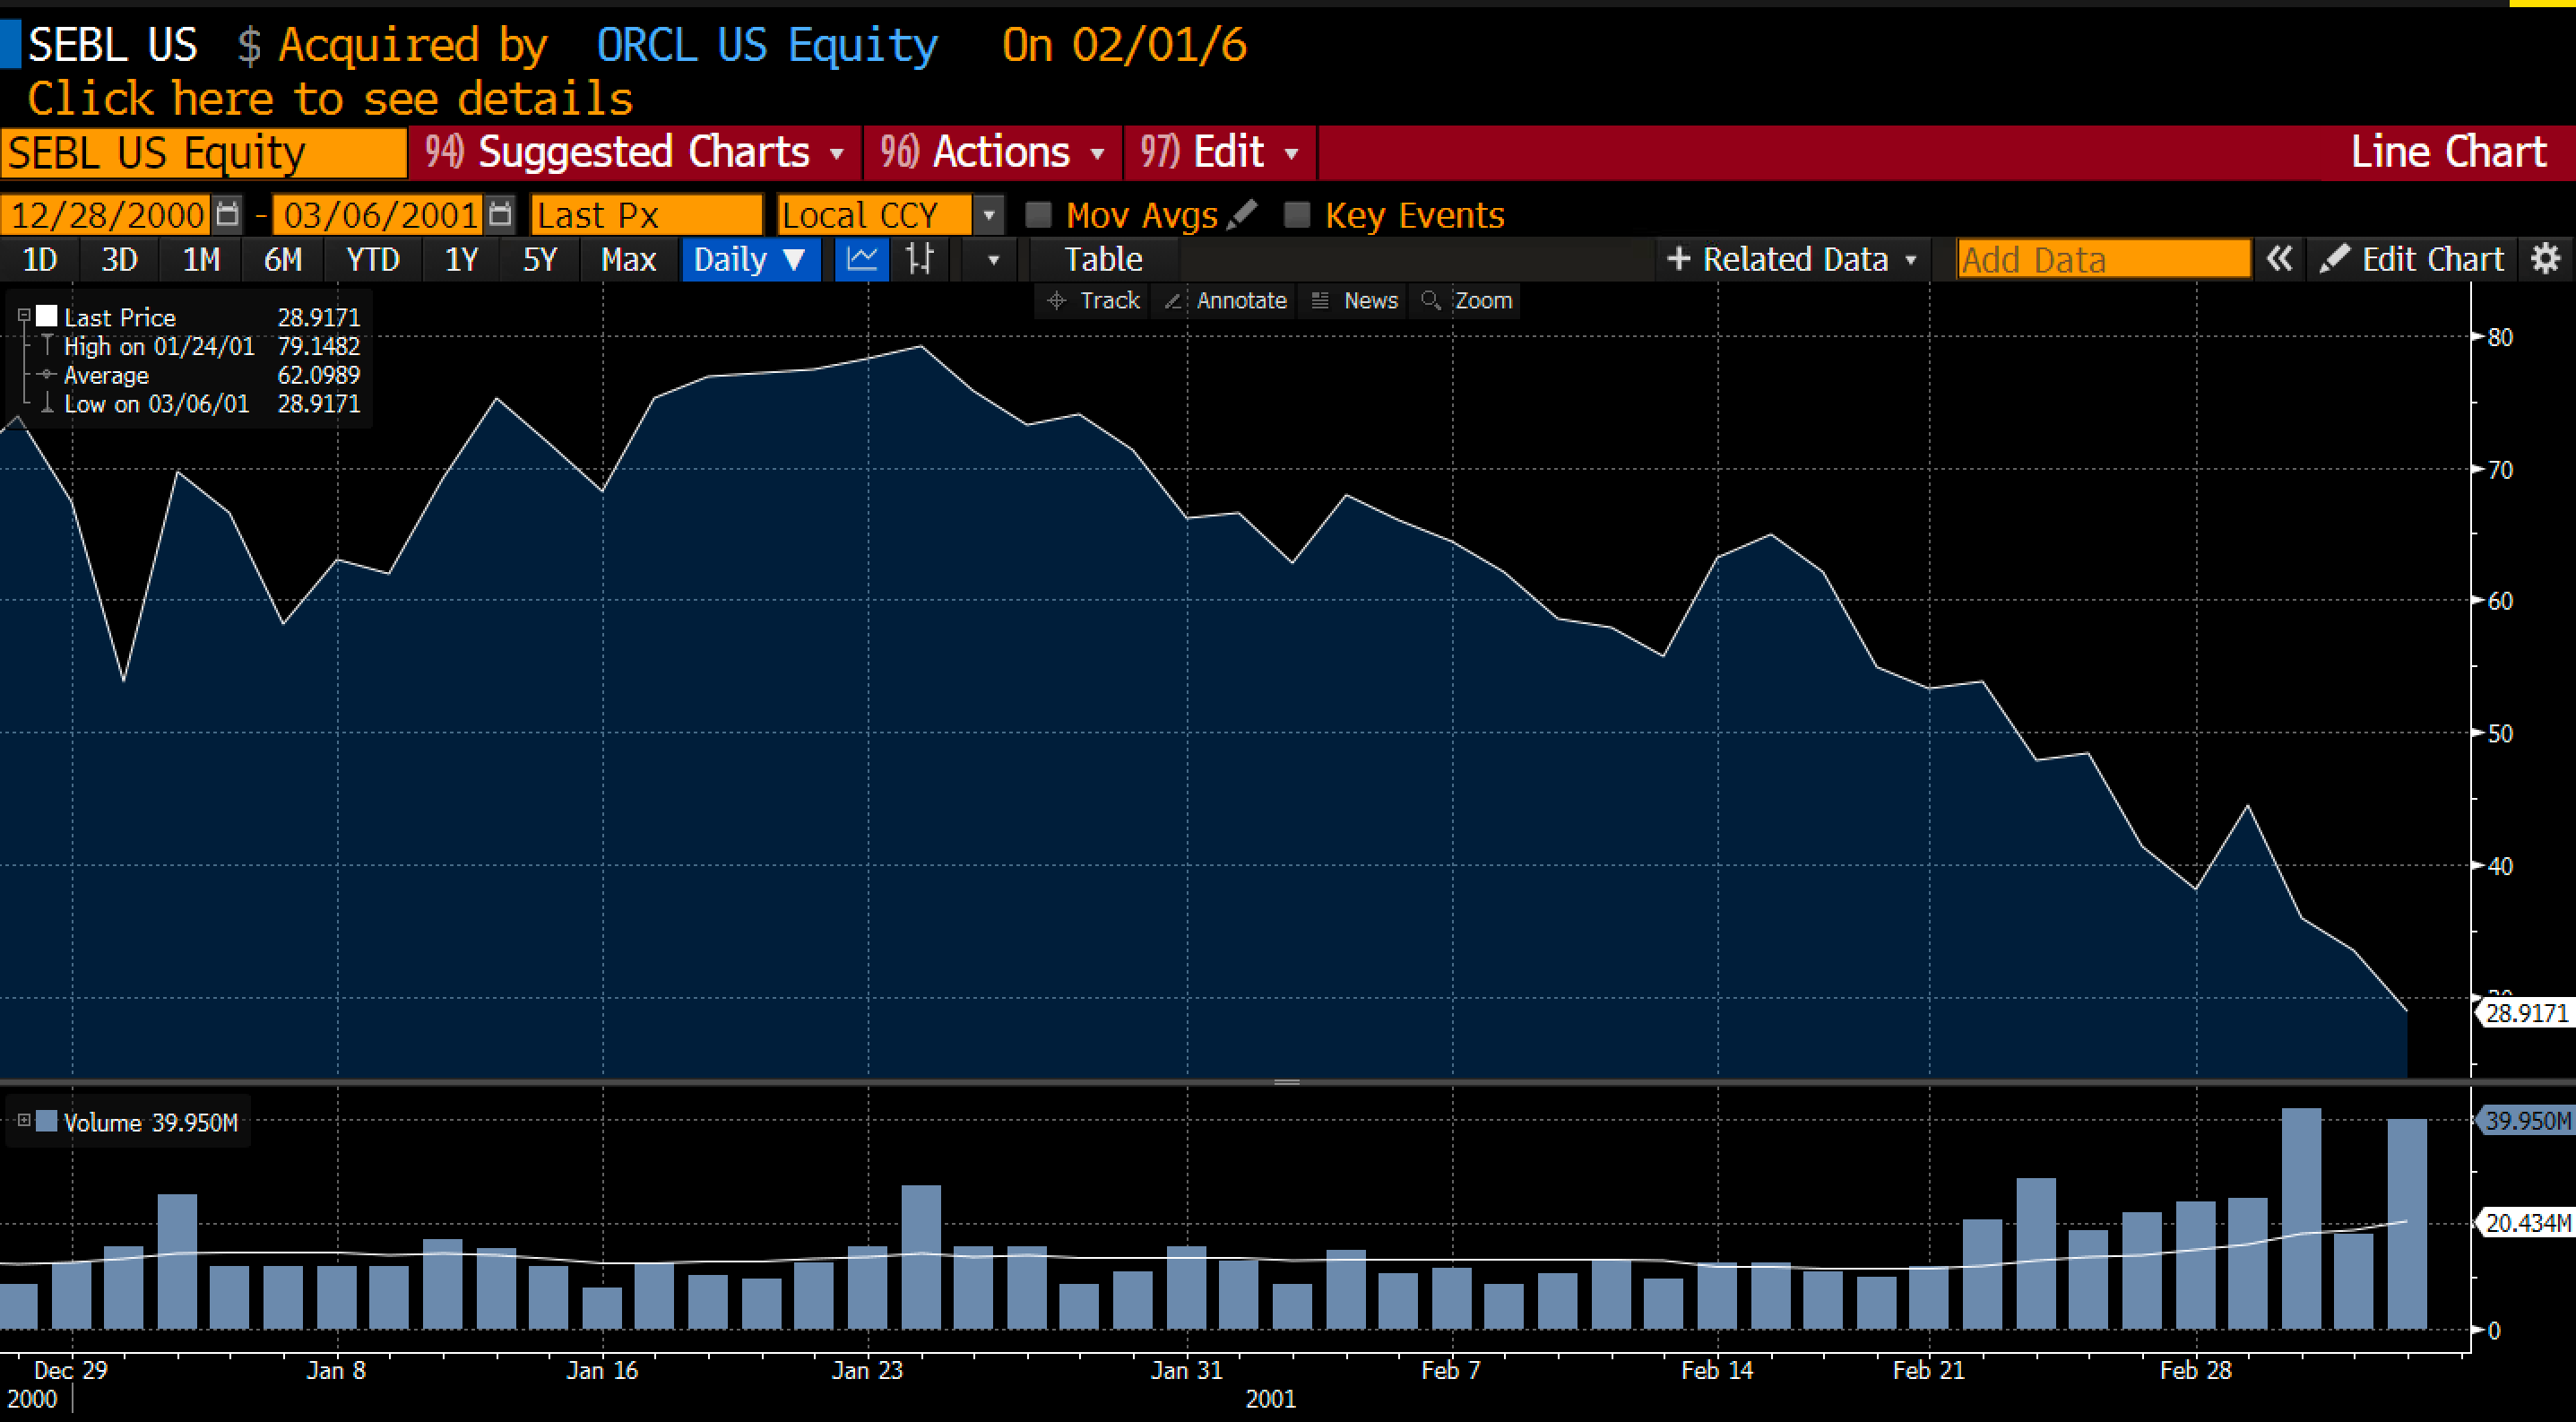Screen dimensions: 2576x1422
Task: Enable the Key Events checkbox
Action: click(1297, 215)
